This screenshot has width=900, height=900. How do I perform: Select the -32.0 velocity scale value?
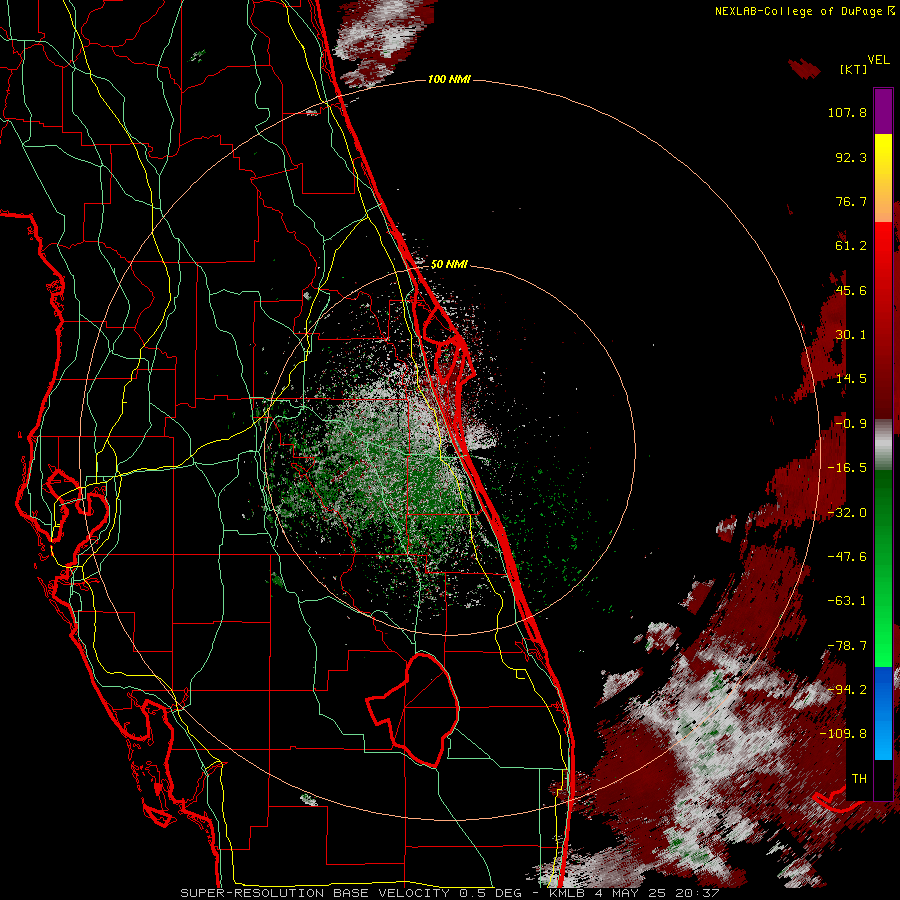(847, 513)
